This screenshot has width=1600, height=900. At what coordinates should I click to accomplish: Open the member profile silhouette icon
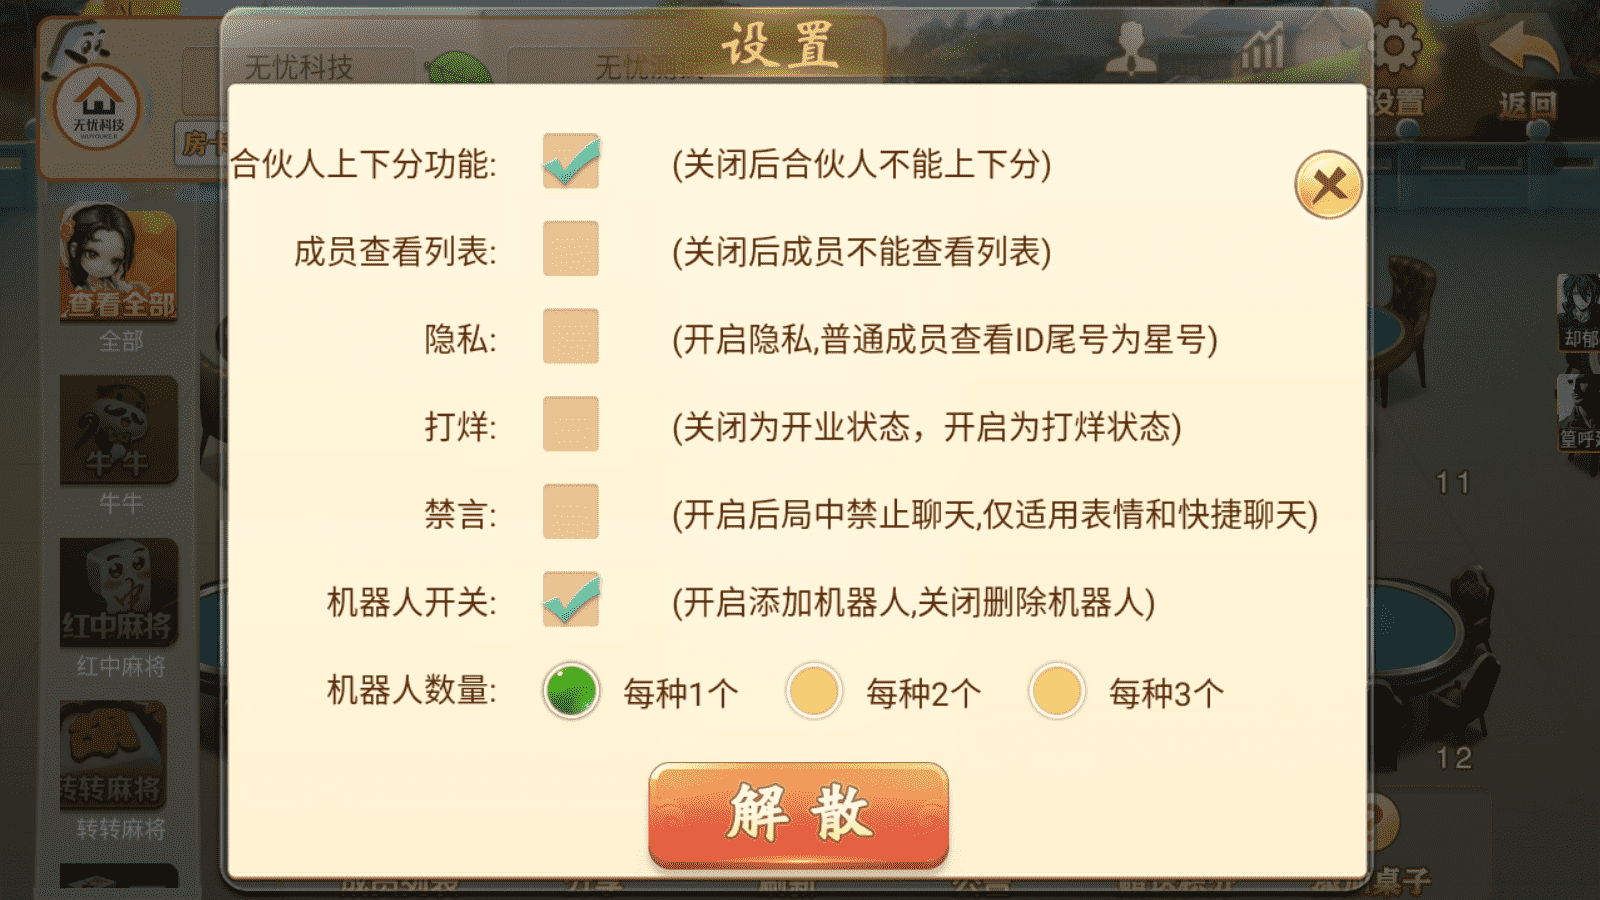1132,48
